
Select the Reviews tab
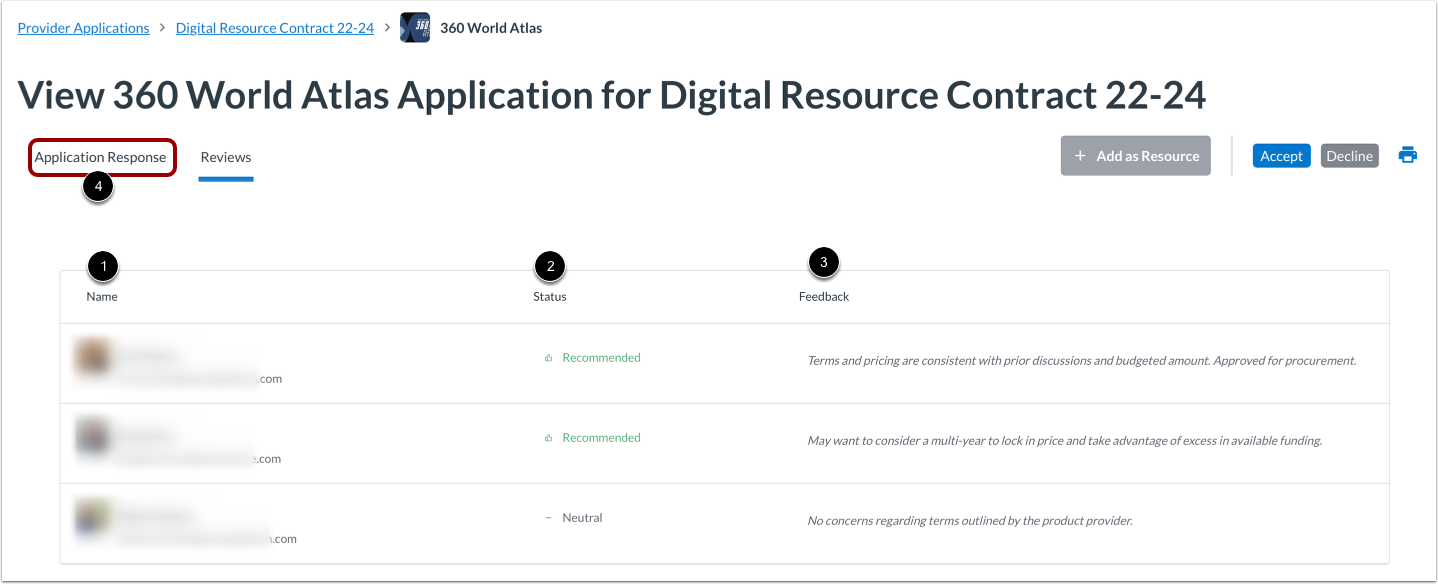coord(226,157)
